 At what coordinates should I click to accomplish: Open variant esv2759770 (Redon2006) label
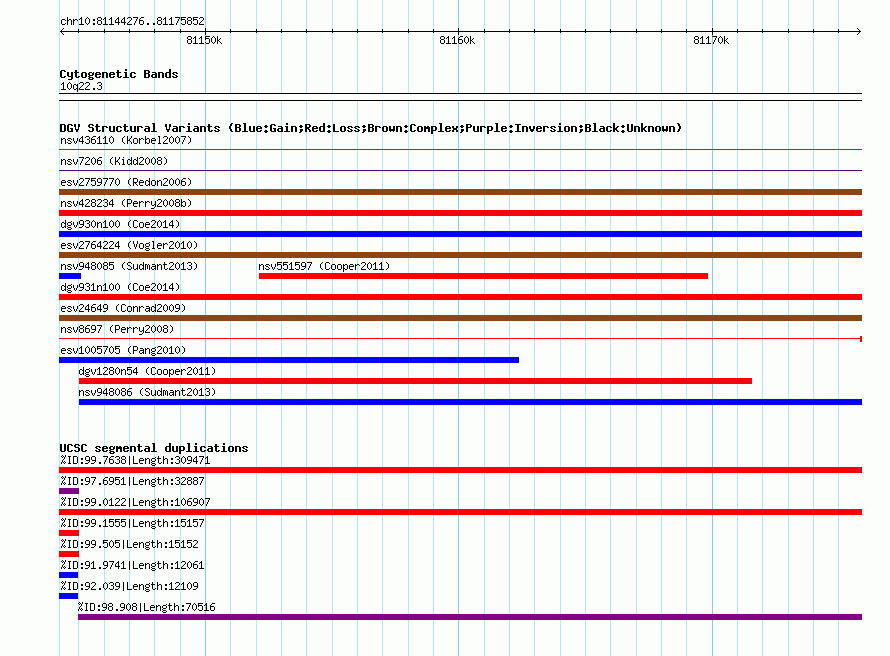pos(126,182)
